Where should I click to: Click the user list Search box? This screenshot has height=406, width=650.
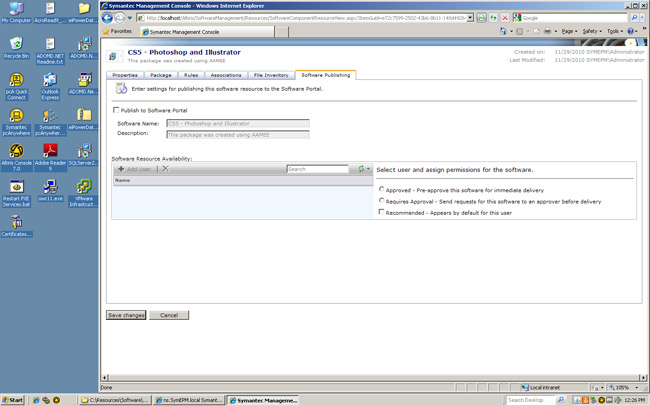point(318,169)
